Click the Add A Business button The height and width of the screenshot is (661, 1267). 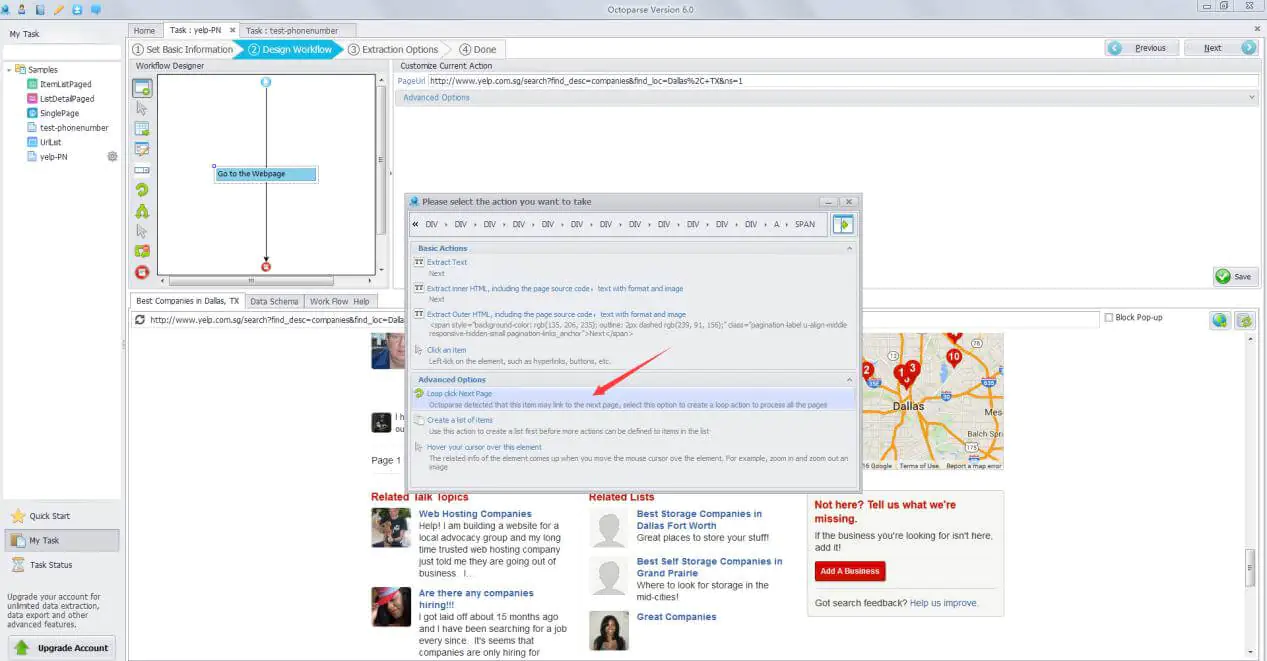(x=849, y=571)
